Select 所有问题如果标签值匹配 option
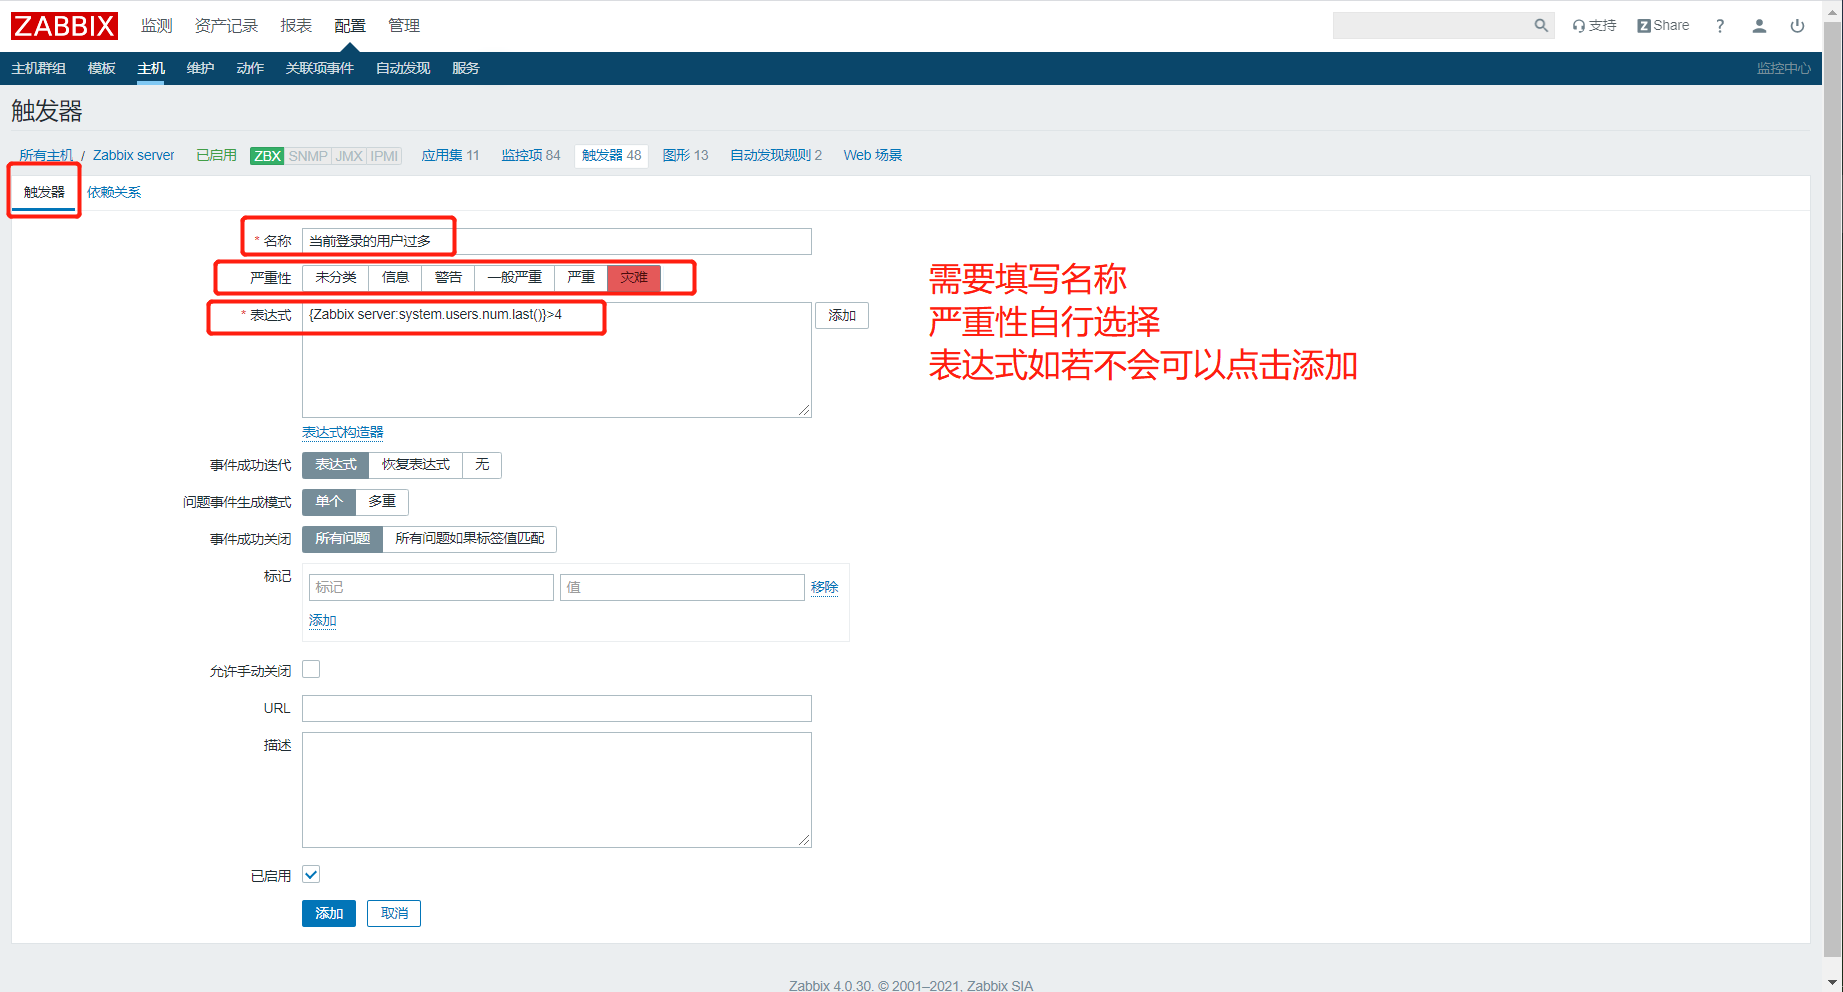This screenshot has height=992, width=1843. point(469,539)
